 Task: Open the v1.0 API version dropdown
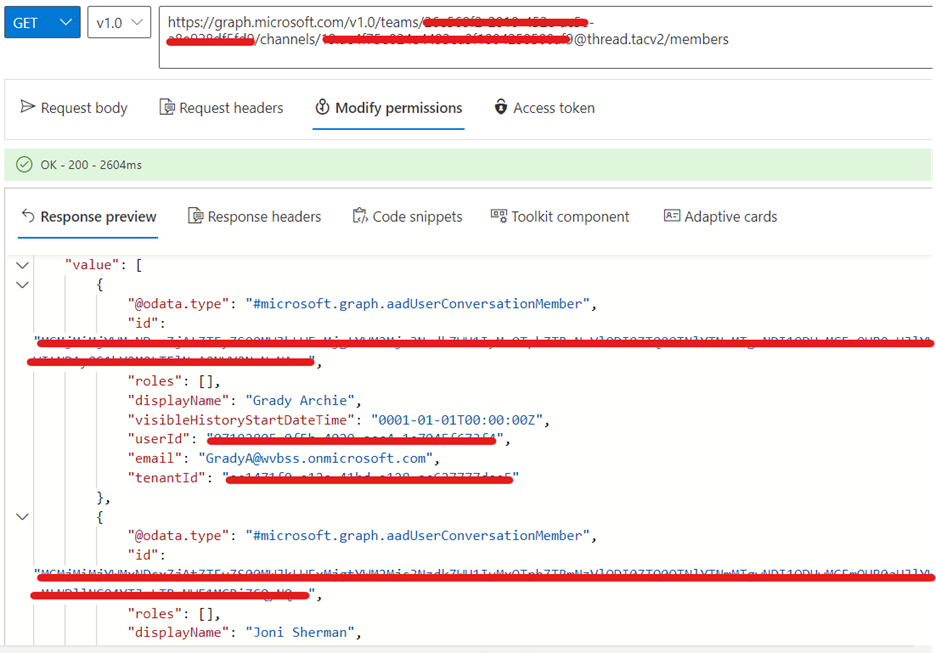click(x=117, y=21)
